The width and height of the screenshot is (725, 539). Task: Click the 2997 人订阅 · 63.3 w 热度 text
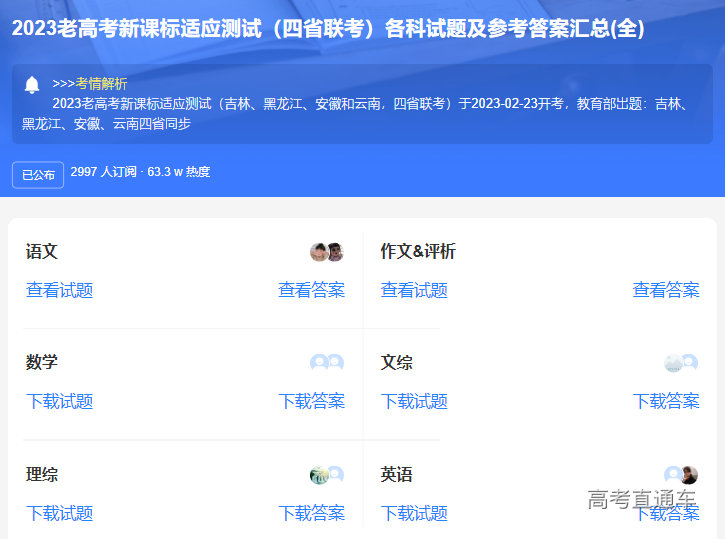tap(140, 172)
